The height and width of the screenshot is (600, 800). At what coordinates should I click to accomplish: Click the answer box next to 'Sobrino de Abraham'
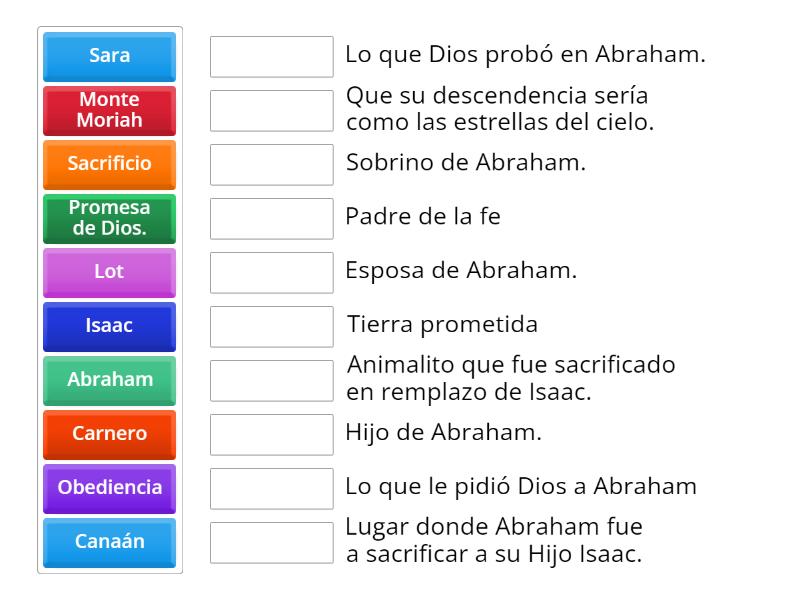pos(272,165)
